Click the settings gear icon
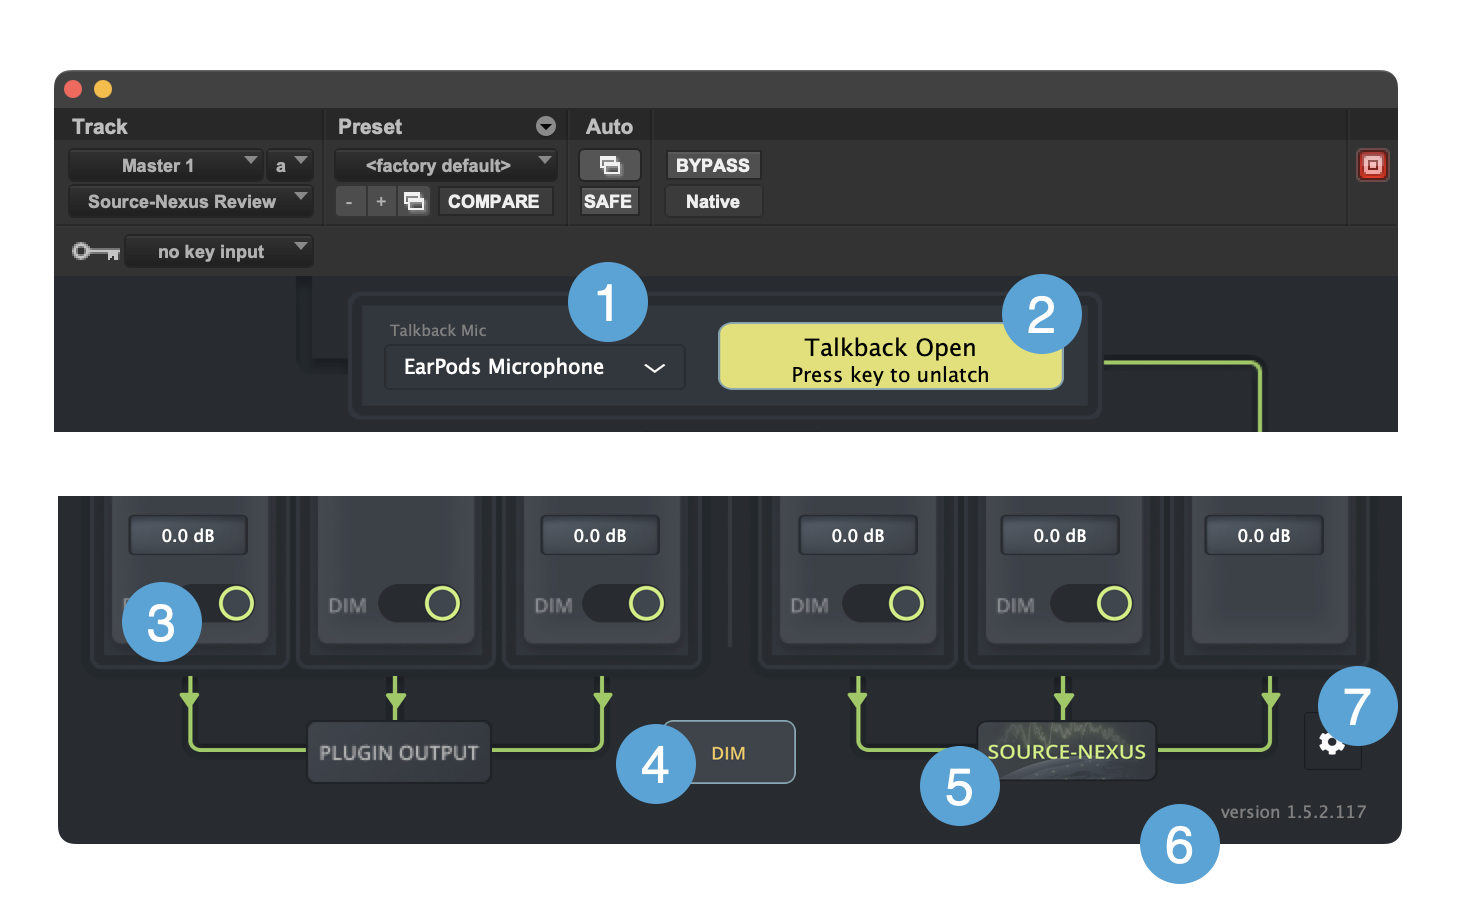The width and height of the screenshot is (1464, 920). 1330,744
